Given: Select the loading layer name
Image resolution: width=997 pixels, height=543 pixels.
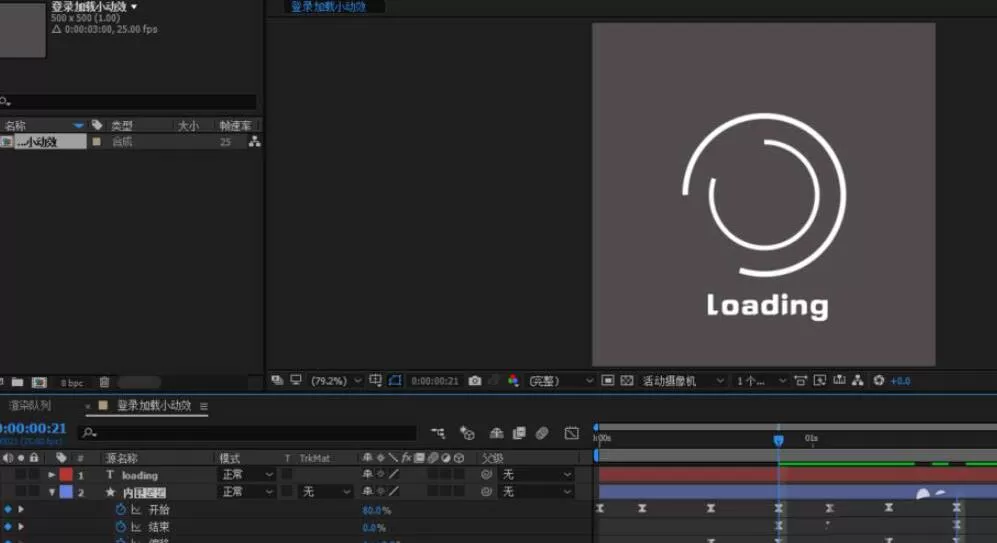Looking at the screenshot, I should 139,476.
